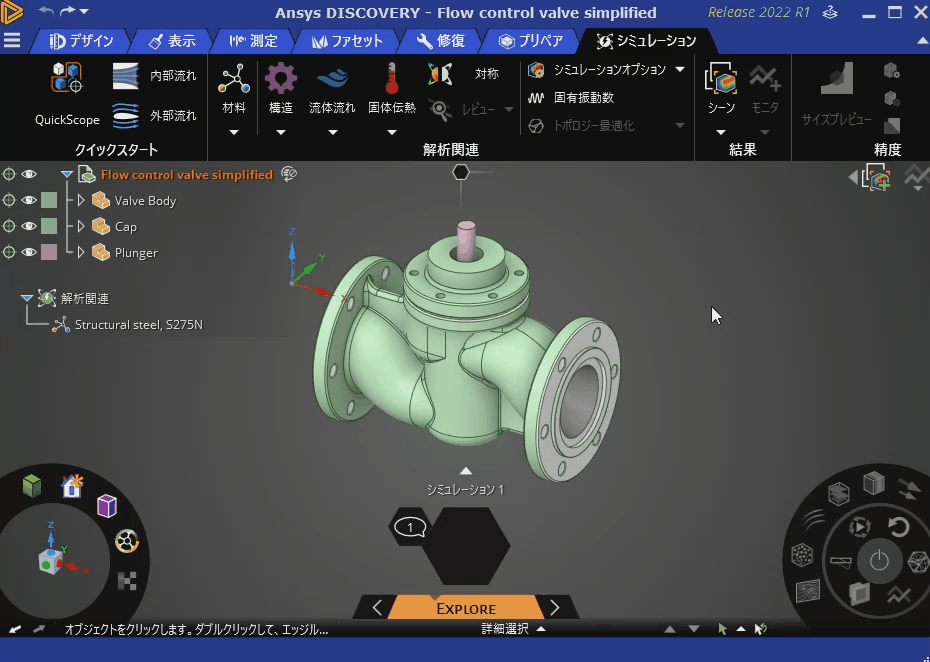Toggle visibility eye of Plunger
Viewport: 930px width, 662px height.
point(28,252)
